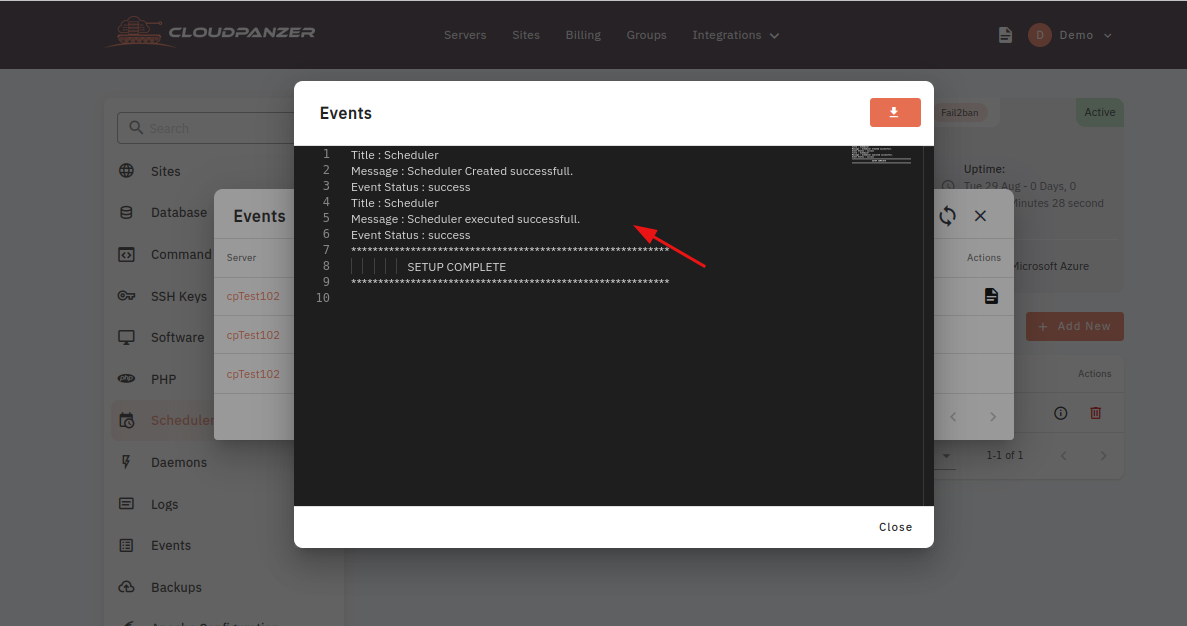Select the Daemons sidebar label
The image size is (1187, 626).
tap(179, 462)
